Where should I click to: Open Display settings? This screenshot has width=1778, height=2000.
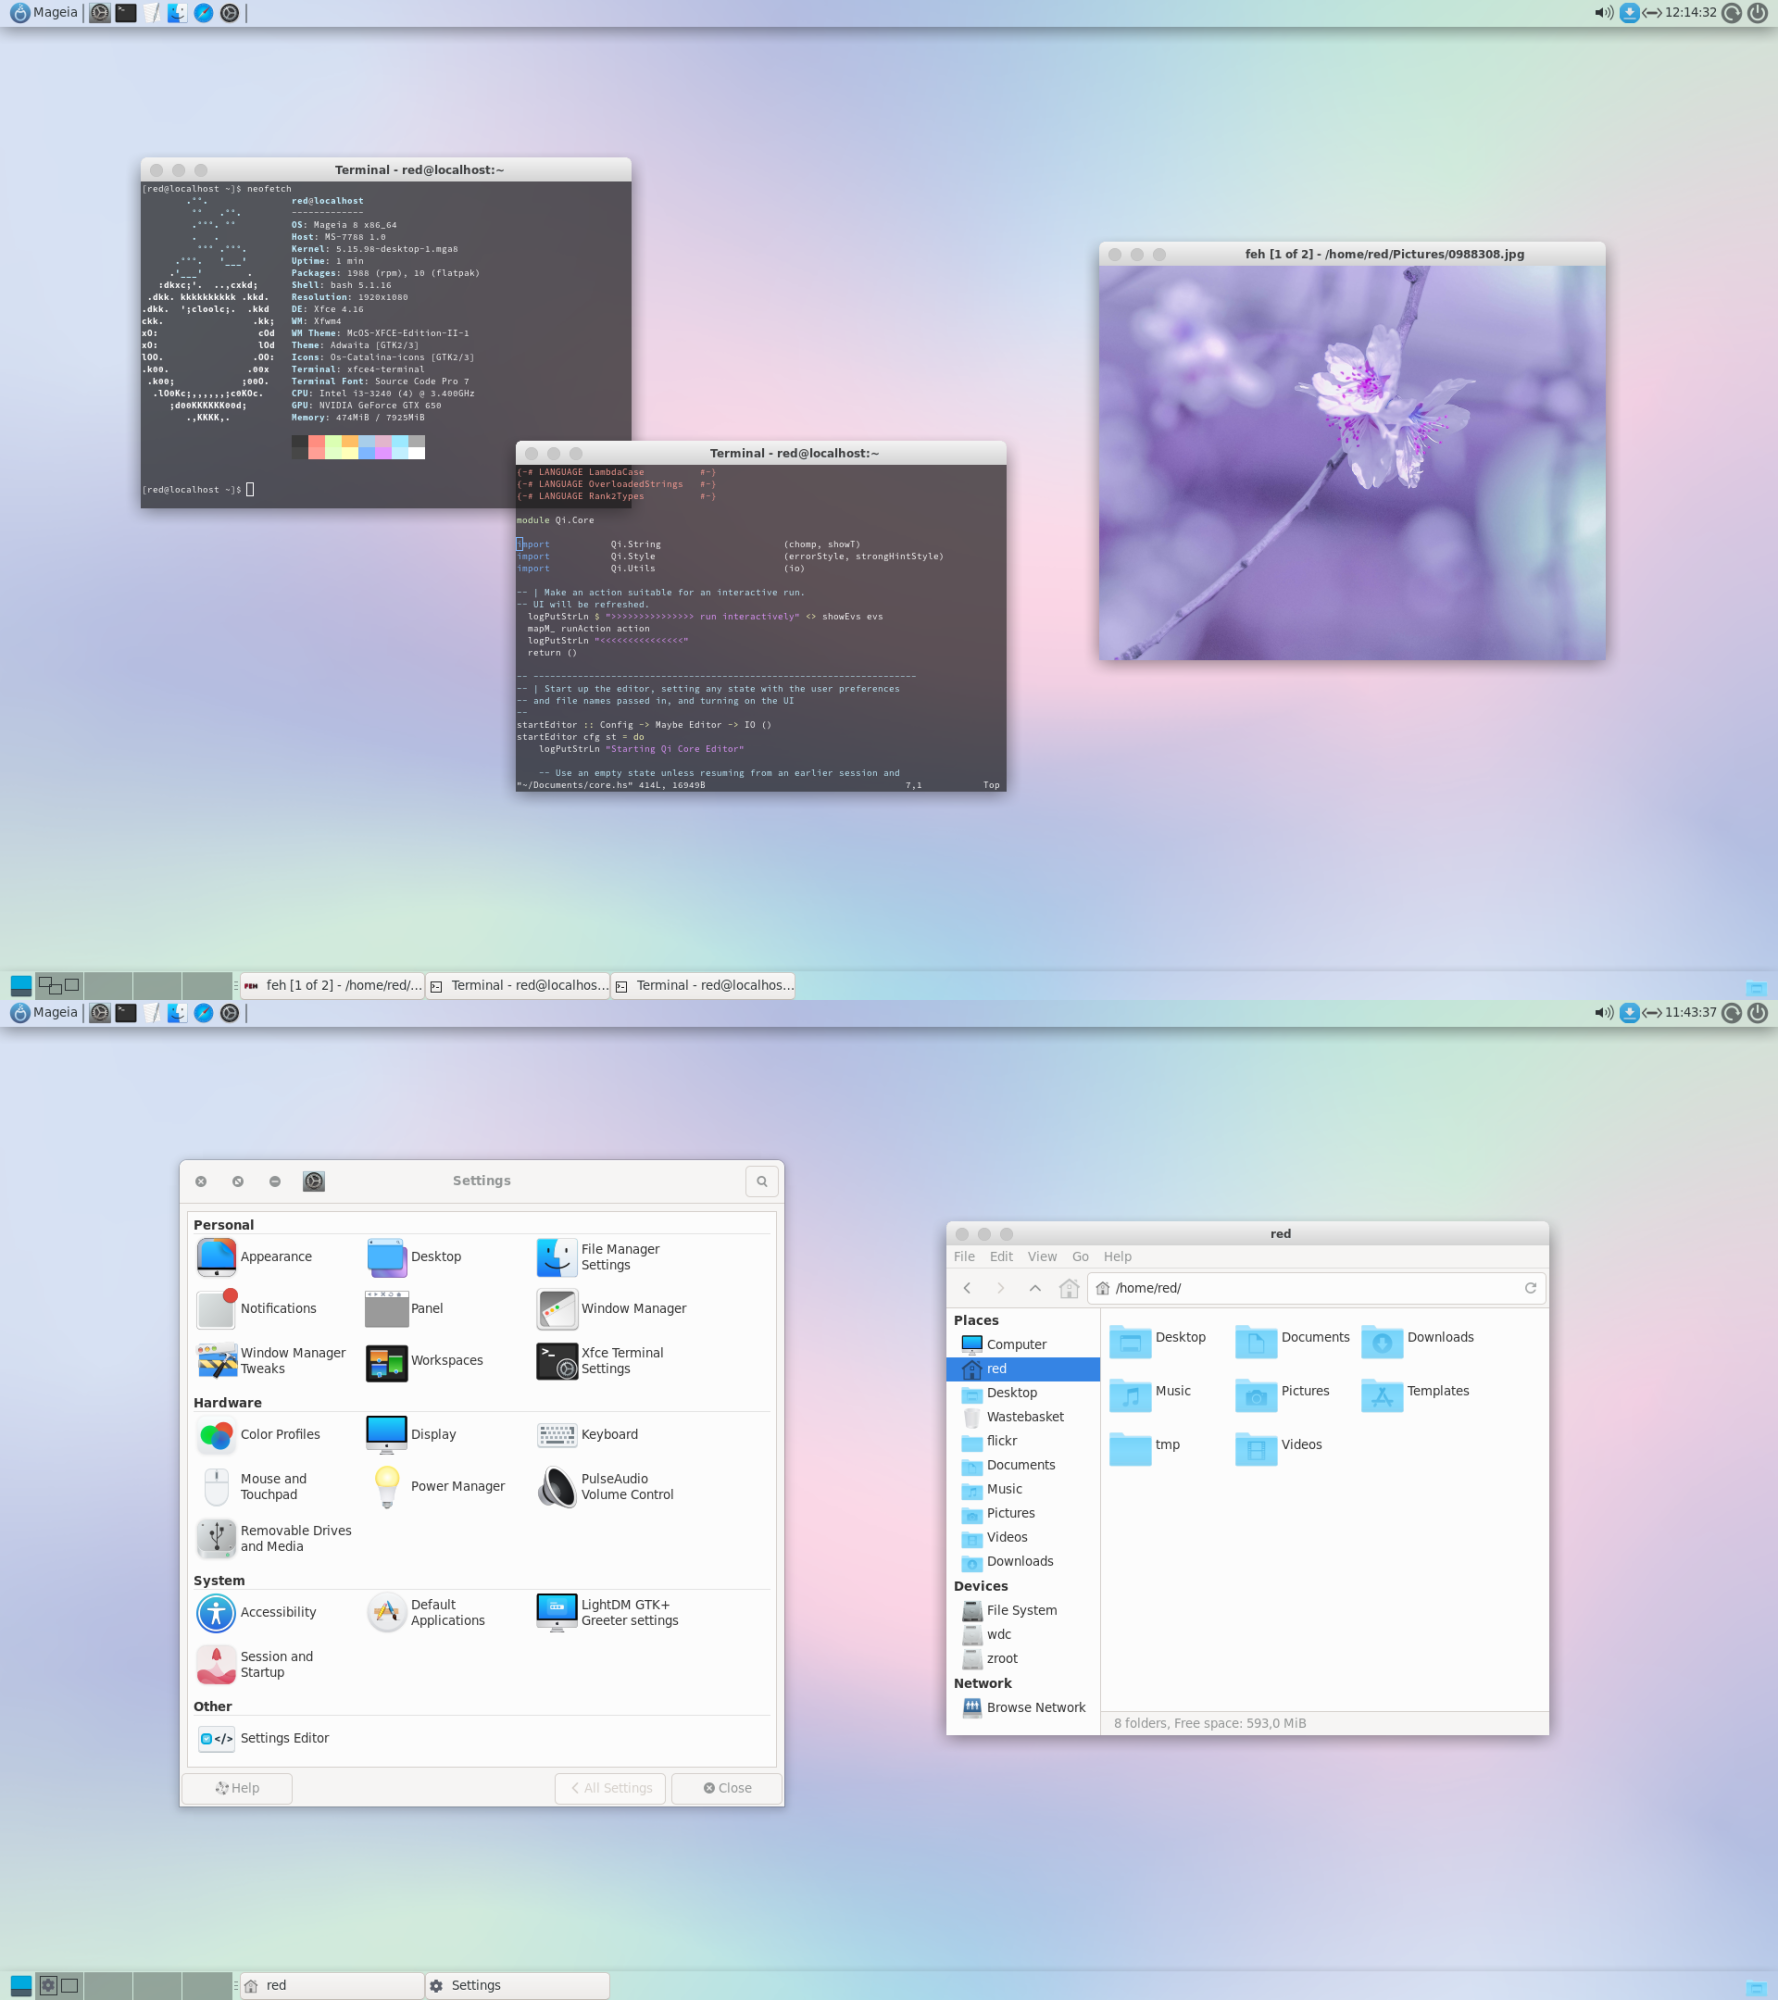(x=412, y=1434)
